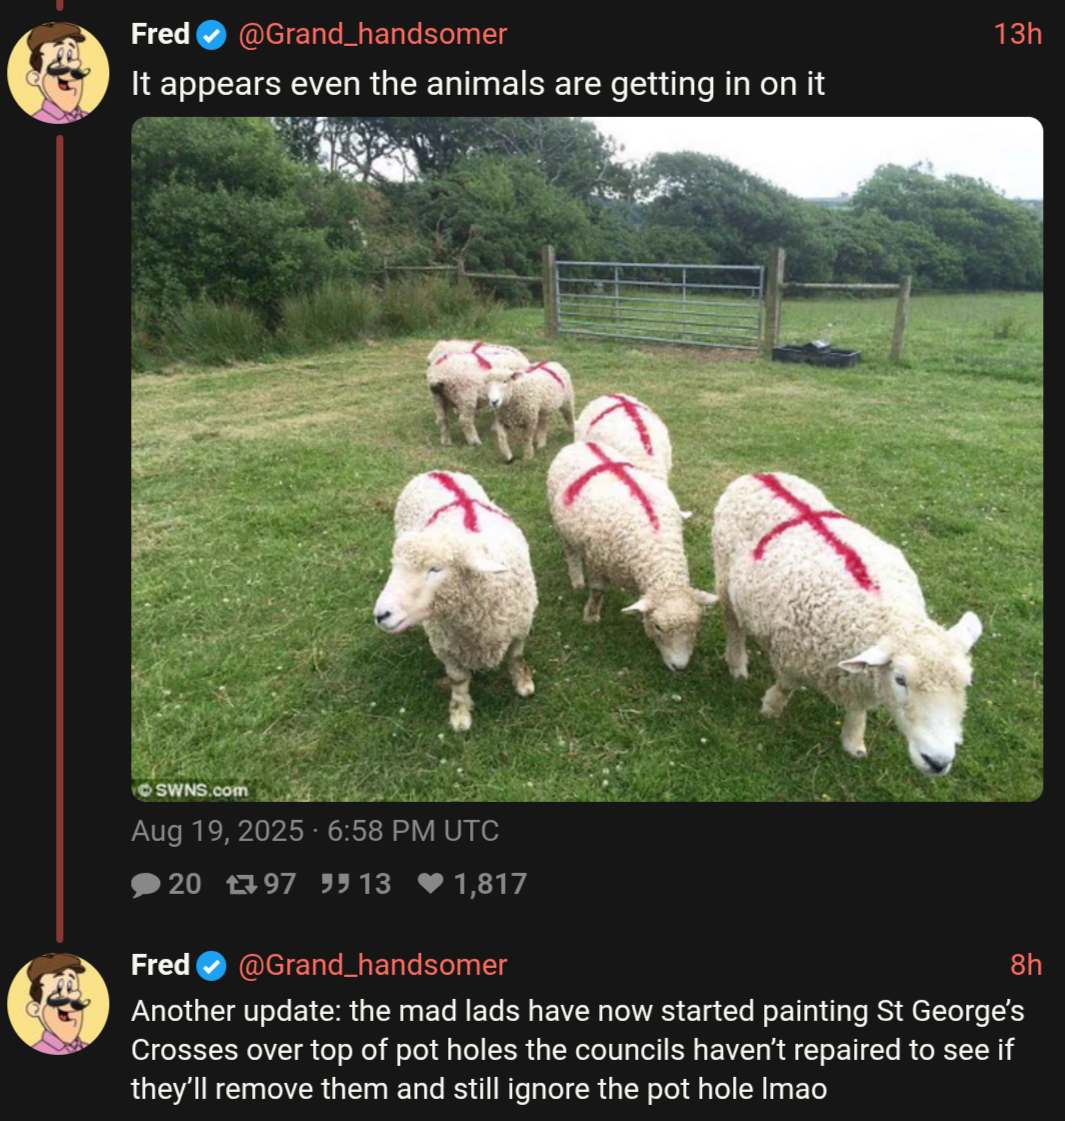Open the 8h timestamp link
This screenshot has width=1065, height=1121.
[1026, 965]
